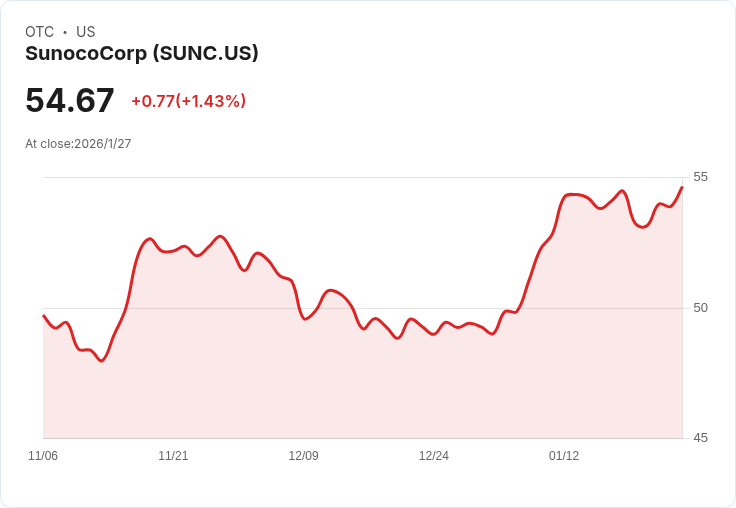
Task: Click the price line's first point at 11/06
Action: tap(44, 316)
